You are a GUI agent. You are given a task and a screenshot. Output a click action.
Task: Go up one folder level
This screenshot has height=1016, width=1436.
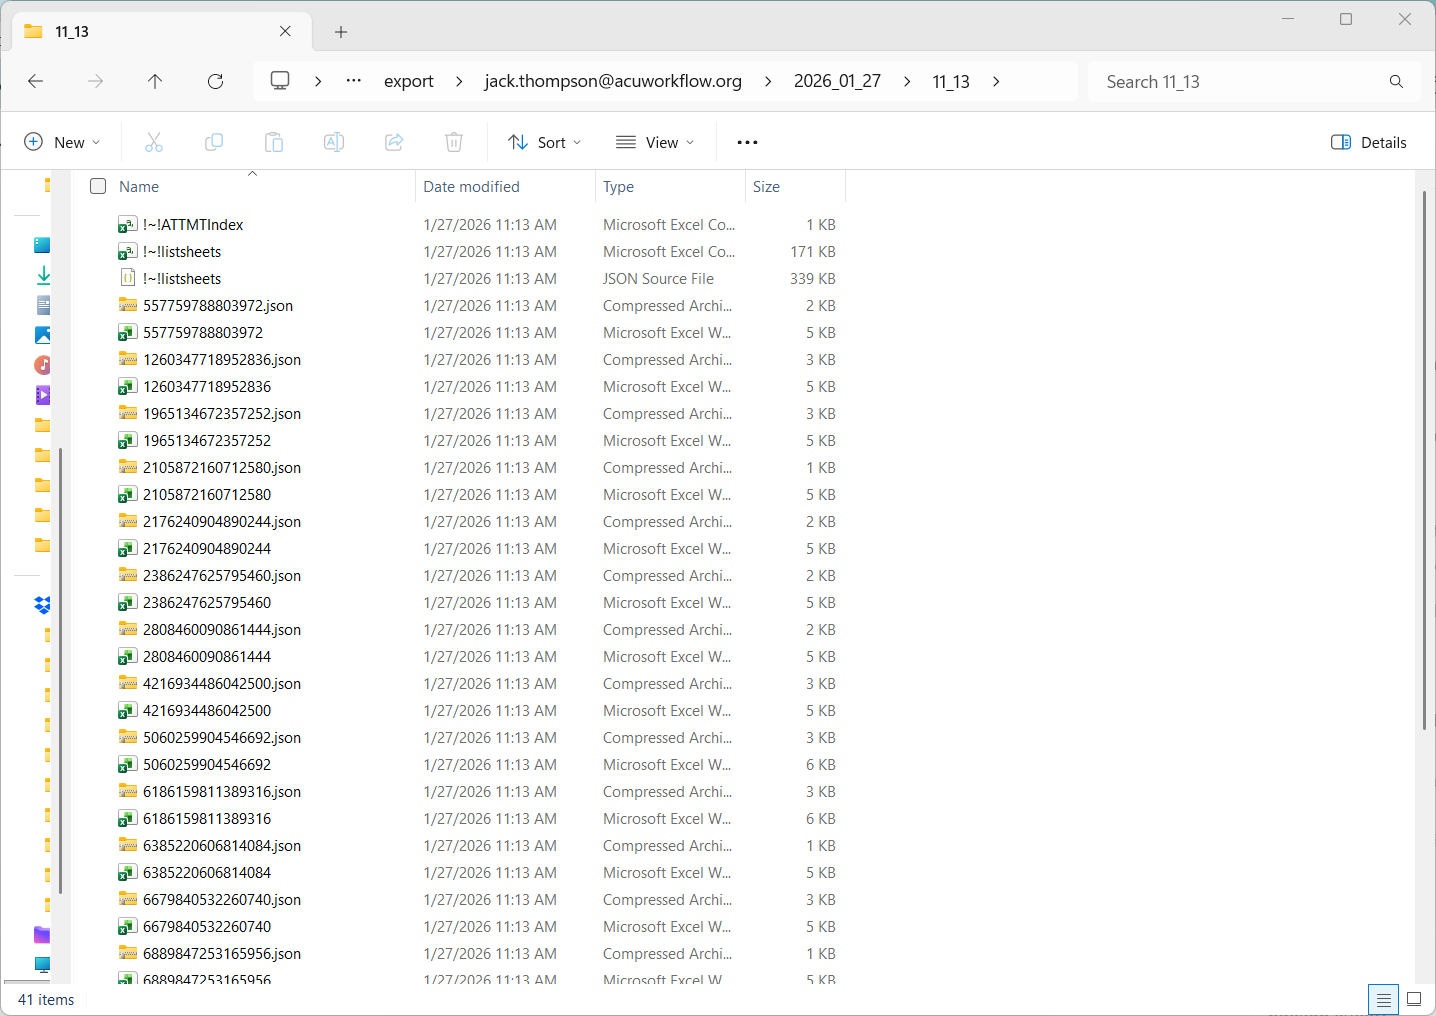point(155,81)
